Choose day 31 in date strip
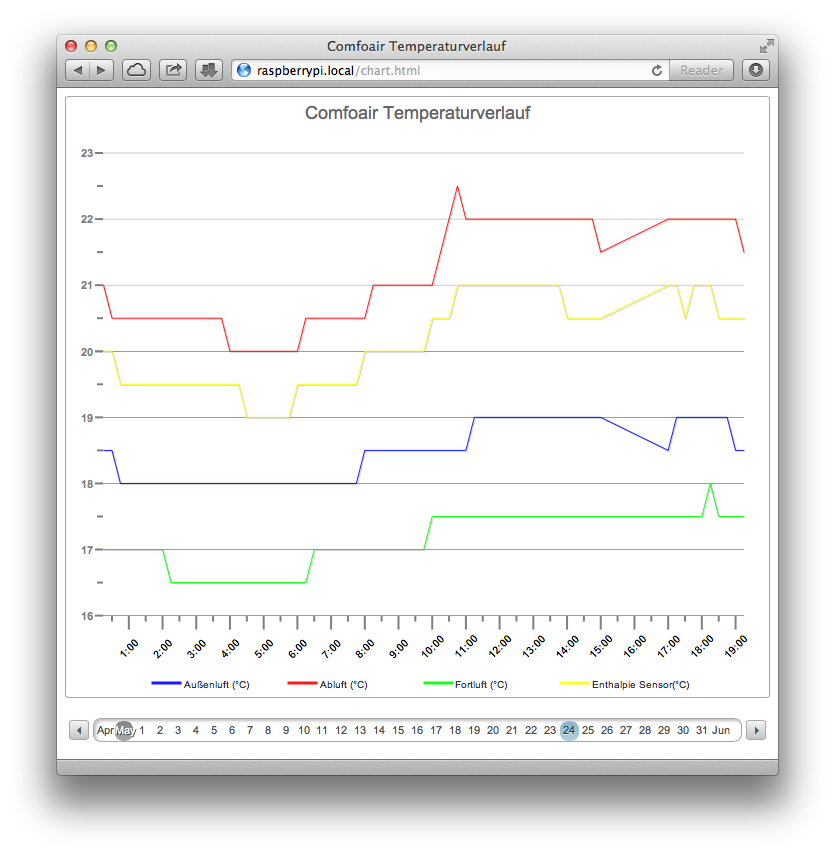The image size is (835, 854). coord(702,730)
